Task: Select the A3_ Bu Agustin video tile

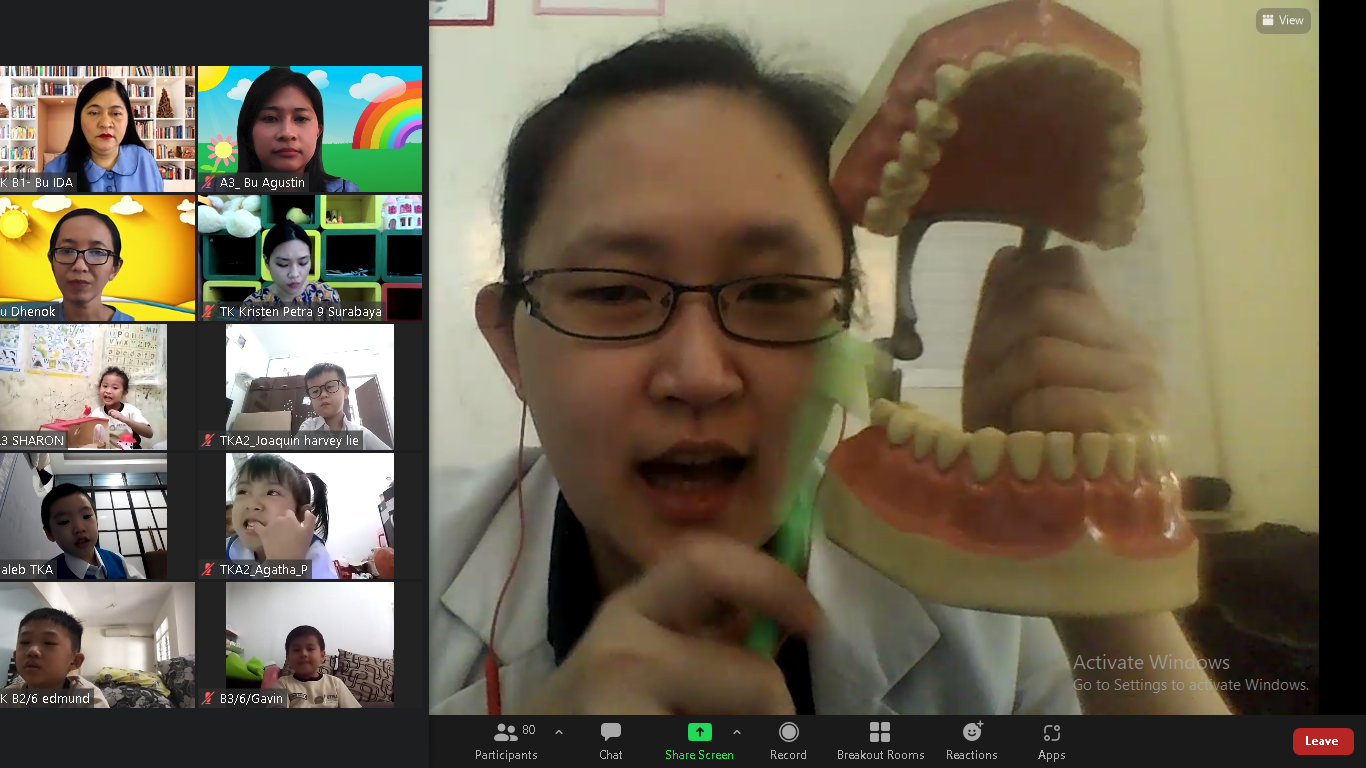Action: point(310,129)
